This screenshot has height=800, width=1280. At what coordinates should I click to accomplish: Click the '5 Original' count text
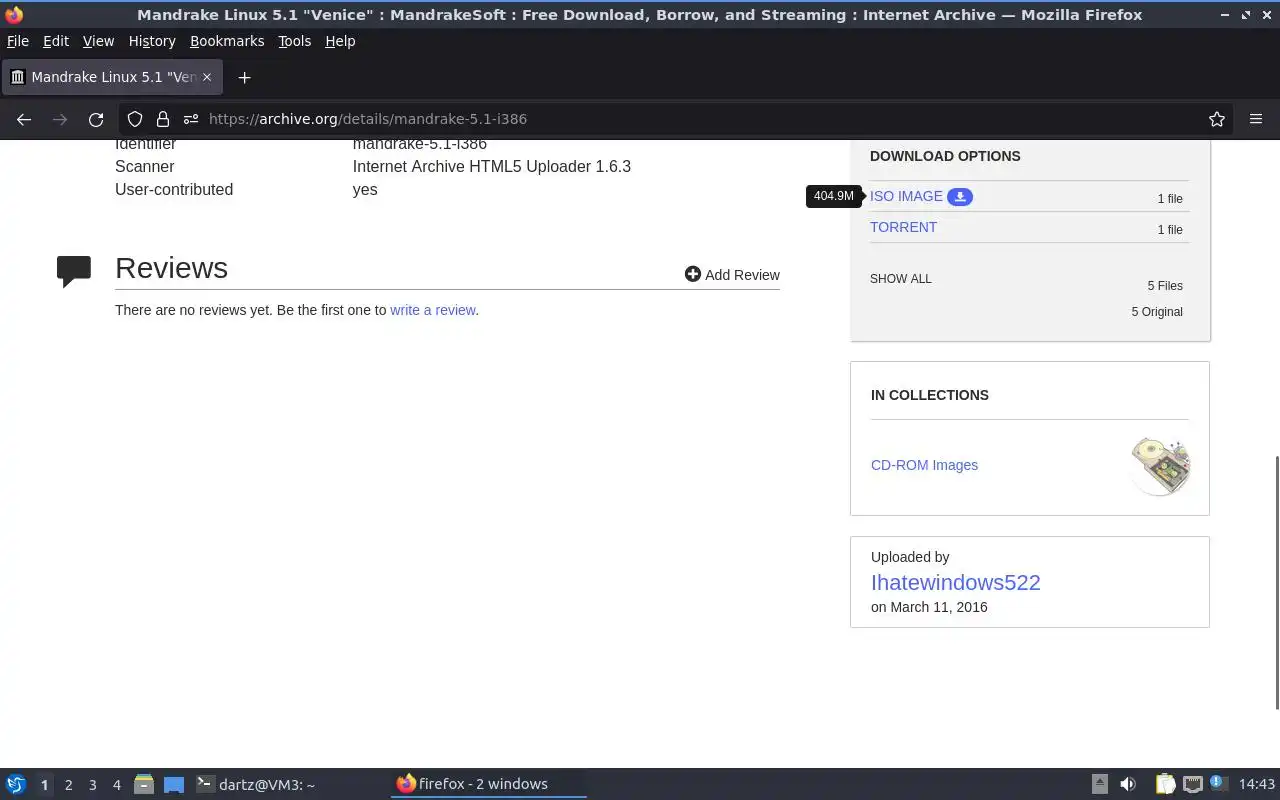[1157, 312]
